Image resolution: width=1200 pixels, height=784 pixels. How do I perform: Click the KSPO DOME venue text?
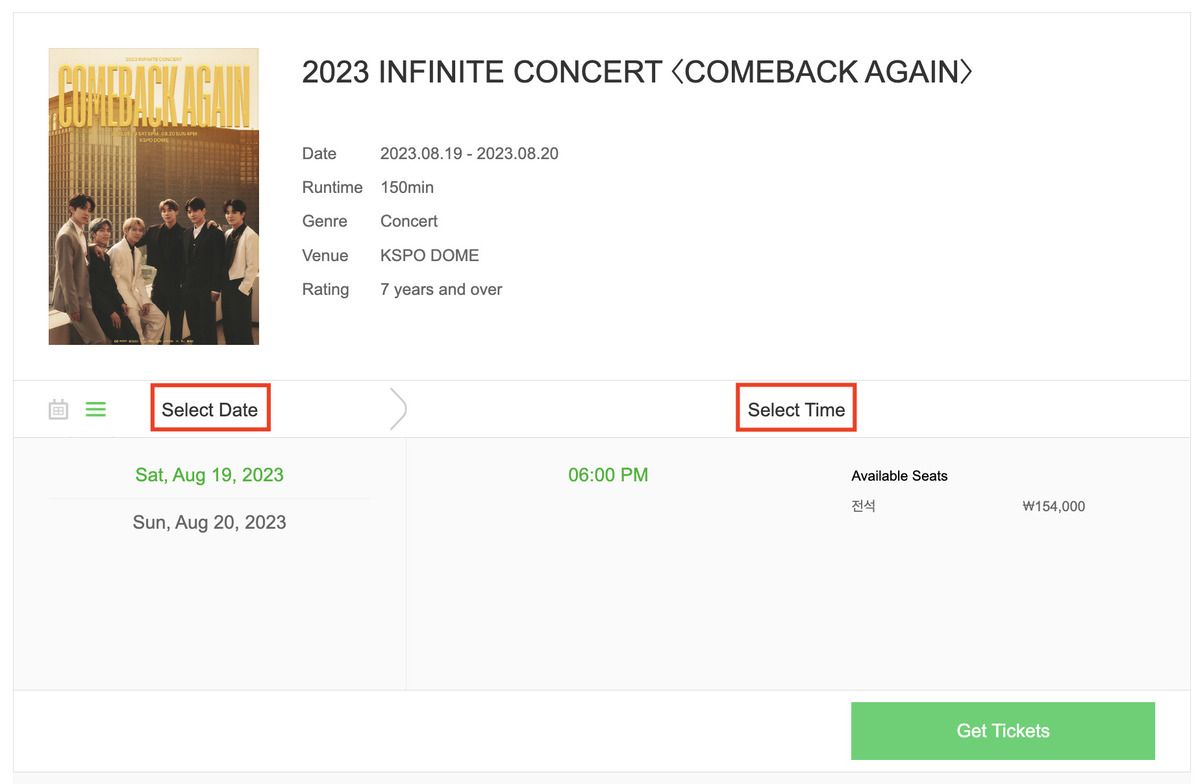pos(429,255)
